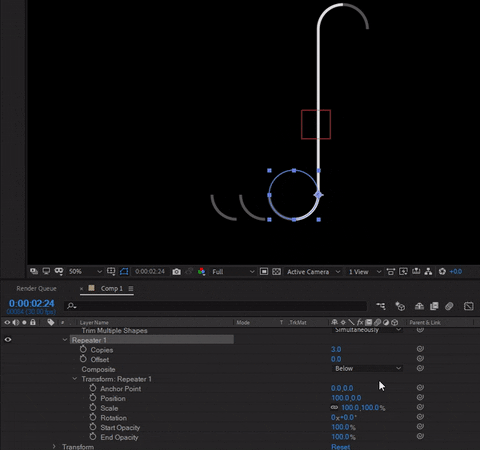Click the Lock column header icon
The height and width of the screenshot is (450, 480).
33,322
